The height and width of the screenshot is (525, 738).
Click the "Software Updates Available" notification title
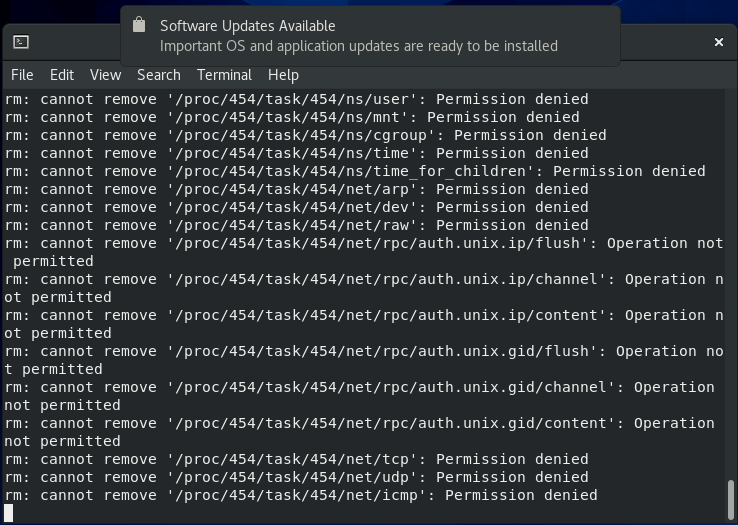[248, 26]
